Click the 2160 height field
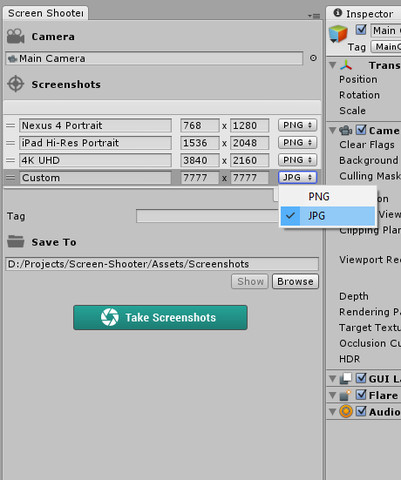The width and height of the screenshot is (401, 480). pos(249,160)
